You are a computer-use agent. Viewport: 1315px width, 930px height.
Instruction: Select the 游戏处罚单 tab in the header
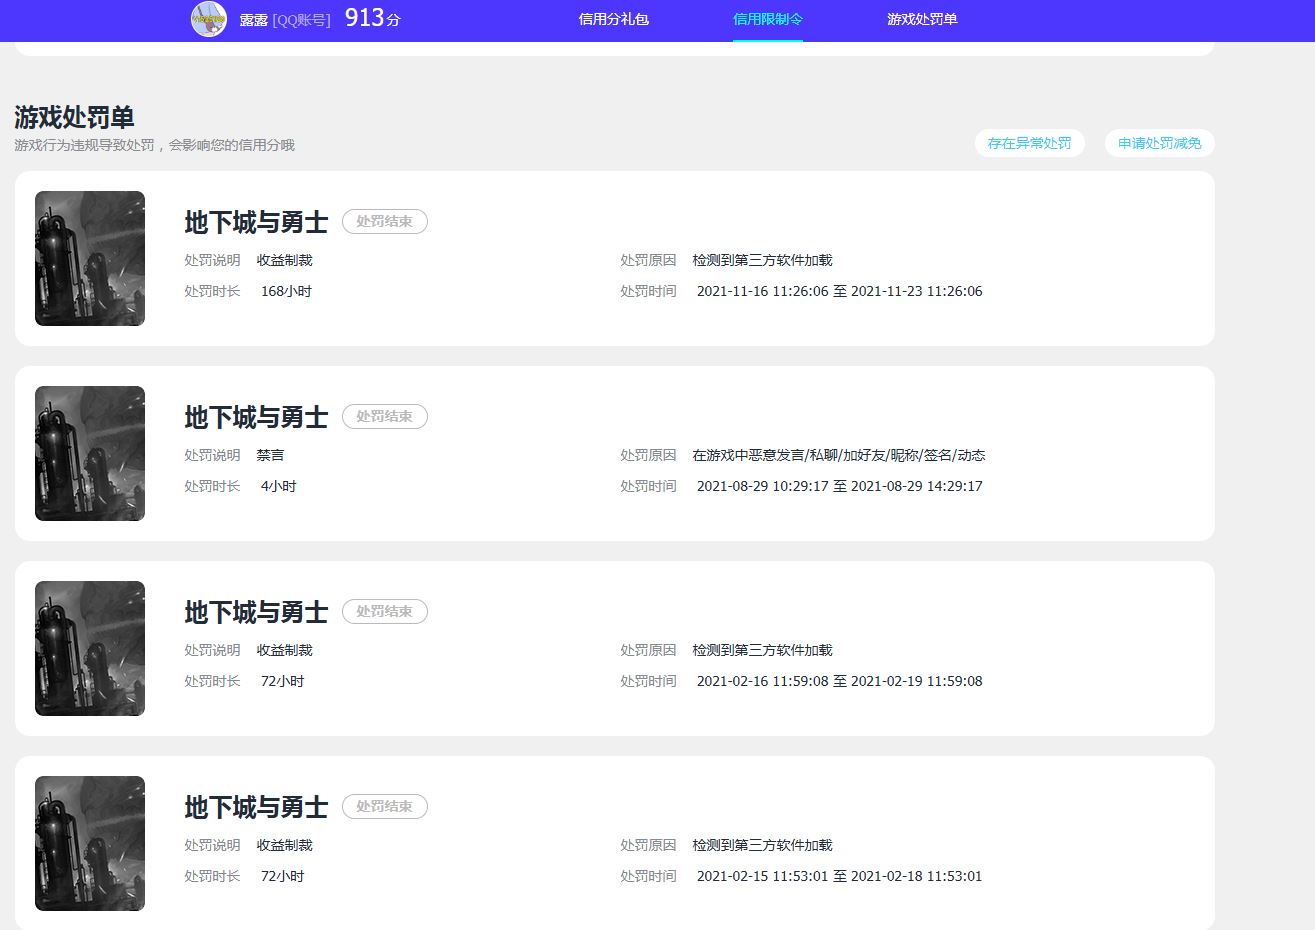pos(922,19)
